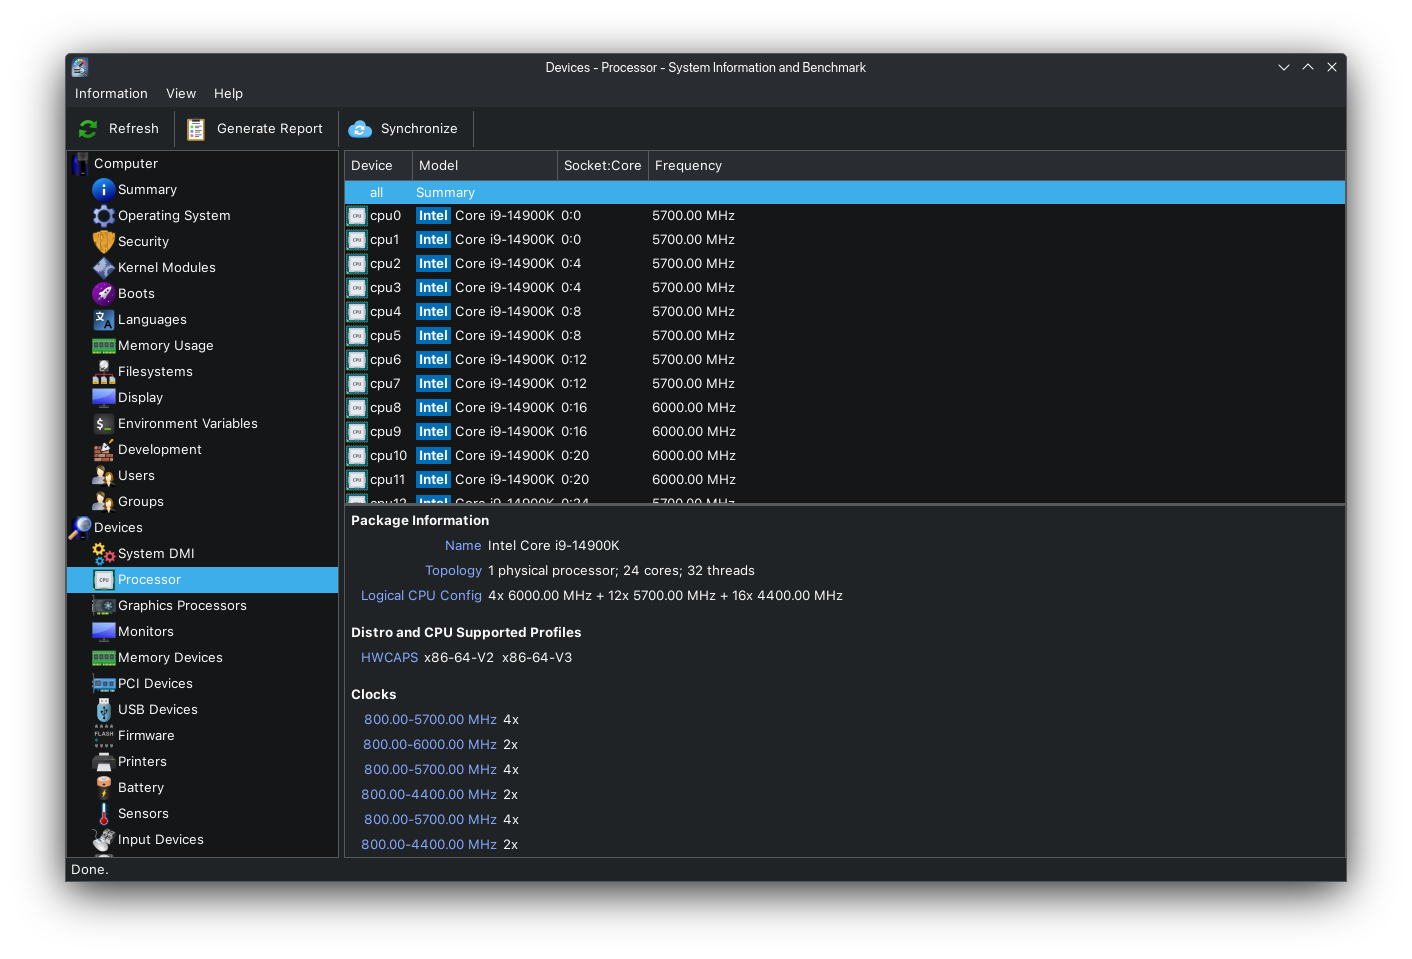This screenshot has width=1412, height=959.
Task: Select the Battery icon
Action: point(103,788)
